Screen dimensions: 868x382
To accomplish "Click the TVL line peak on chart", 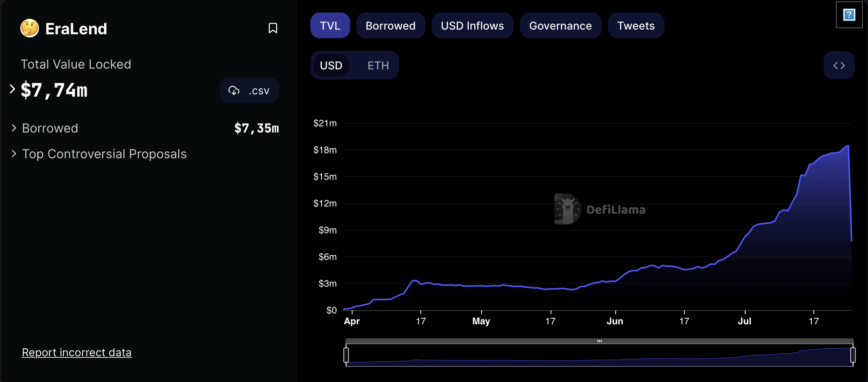I will 848,146.
